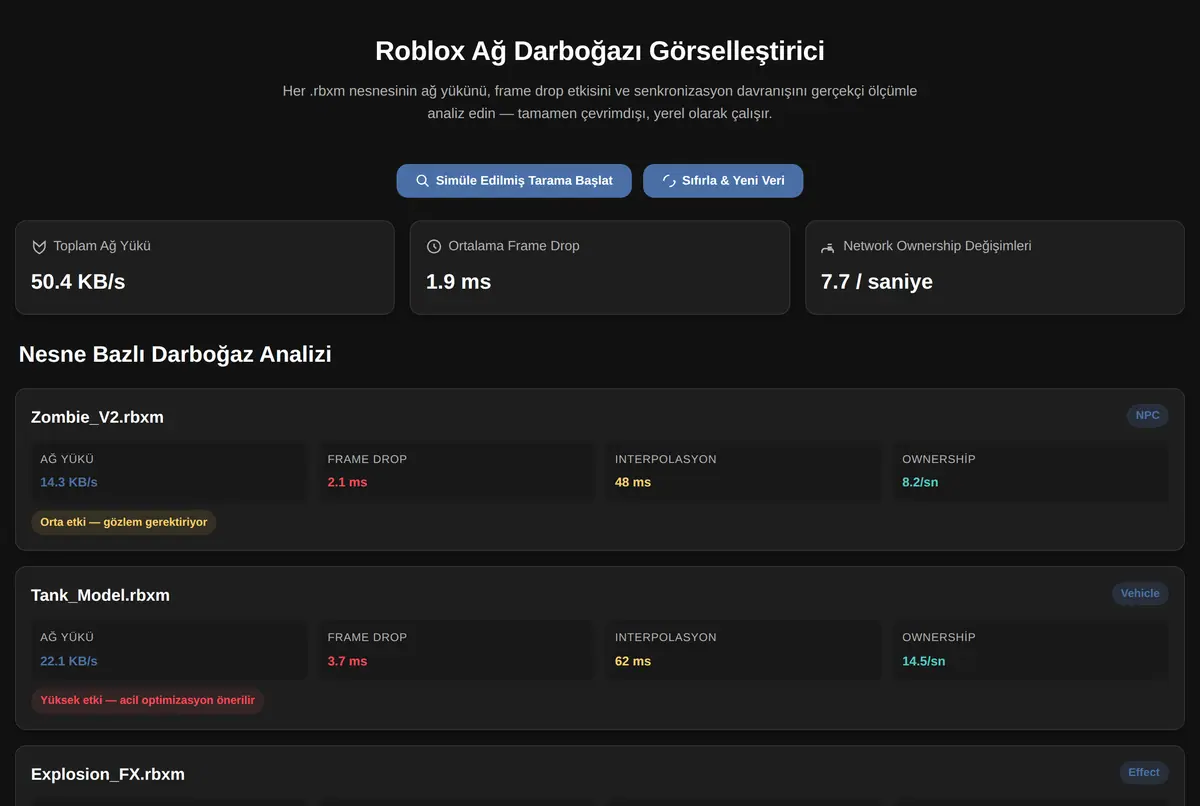Click the refresh icon in Sıfırla & Yeni Veri
The height and width of the screenshot is (806, 1200).
tap(669, 181)
